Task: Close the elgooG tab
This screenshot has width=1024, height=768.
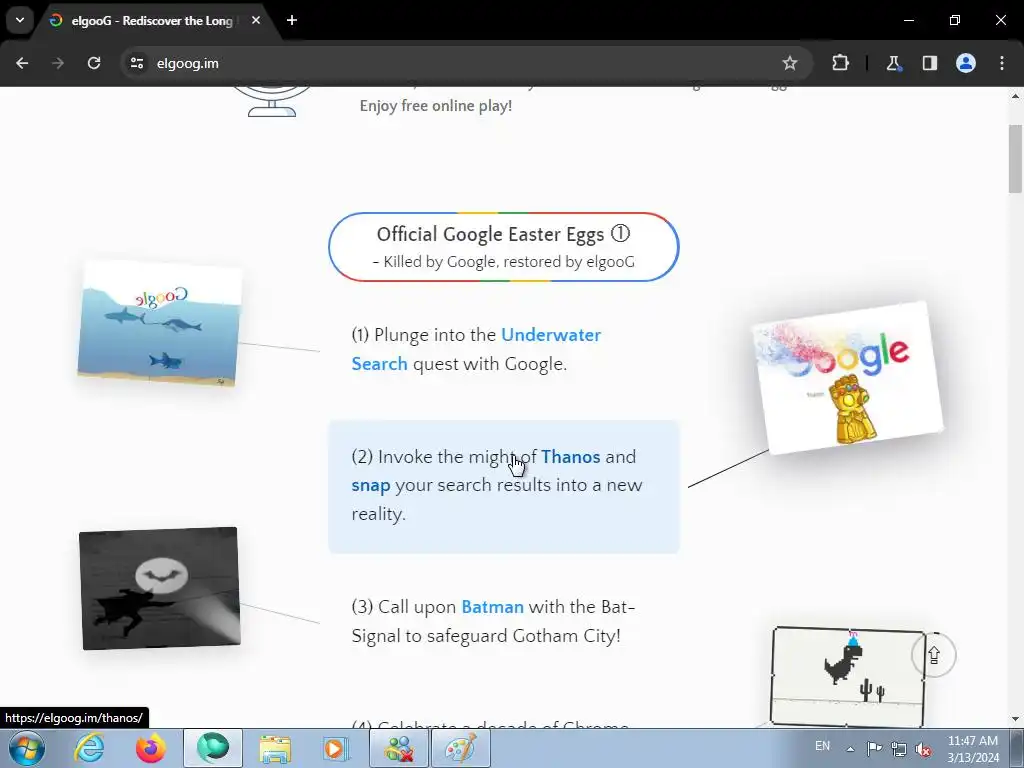Action: point(256,20)
